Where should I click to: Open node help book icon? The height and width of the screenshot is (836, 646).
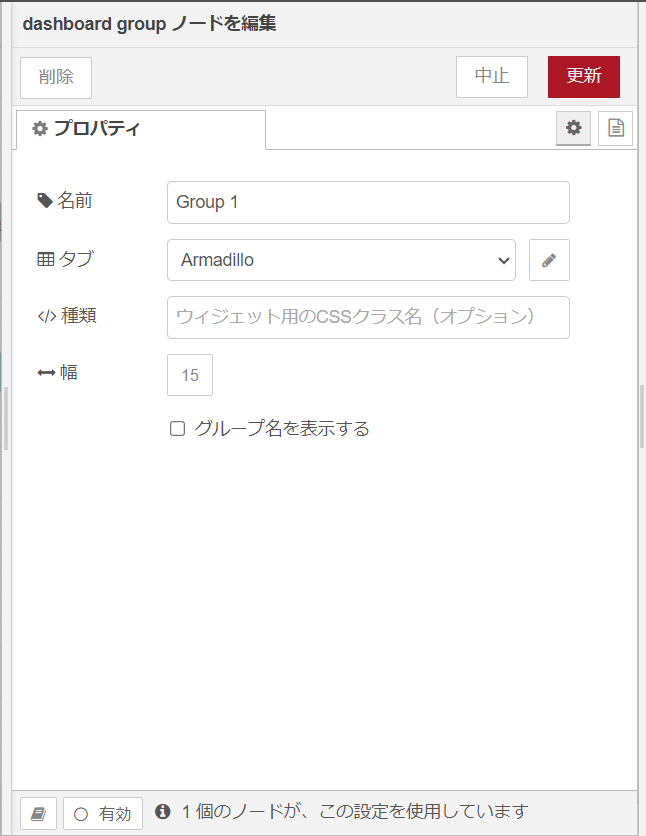tap(38, 814)
